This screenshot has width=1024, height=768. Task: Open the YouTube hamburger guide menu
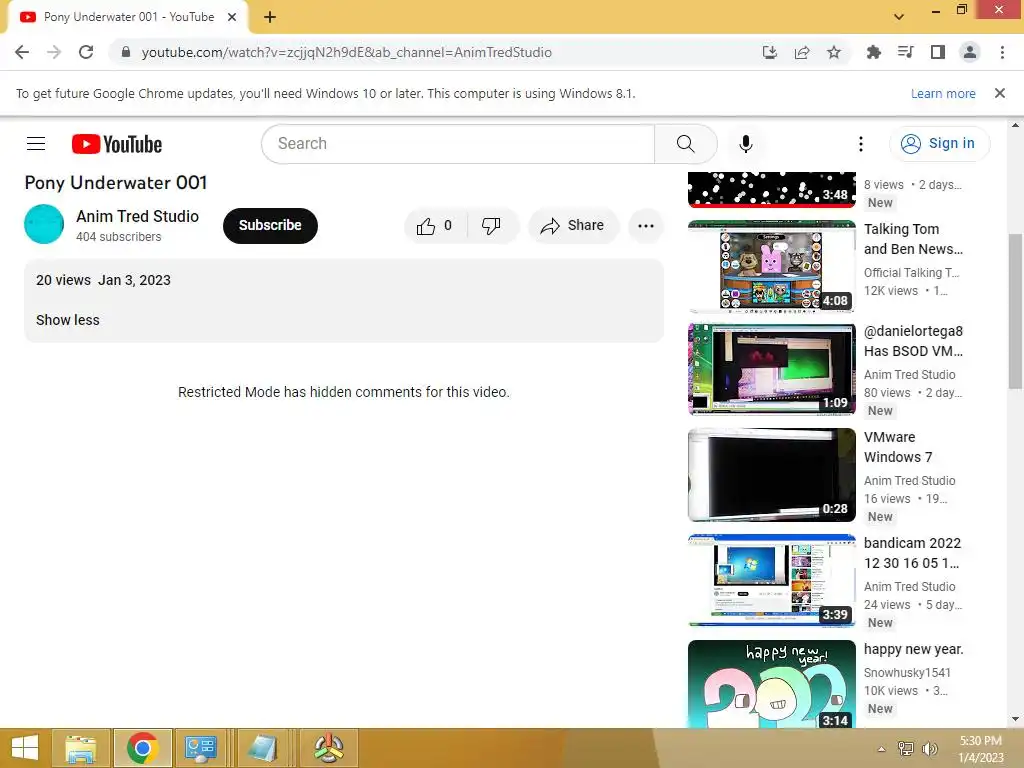[x=36, y=144]
